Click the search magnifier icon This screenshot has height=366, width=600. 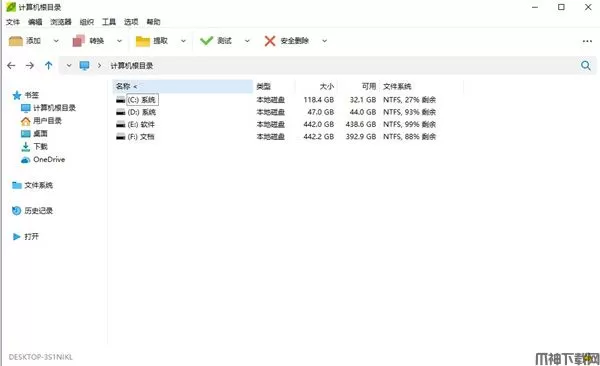click(585, 65)
